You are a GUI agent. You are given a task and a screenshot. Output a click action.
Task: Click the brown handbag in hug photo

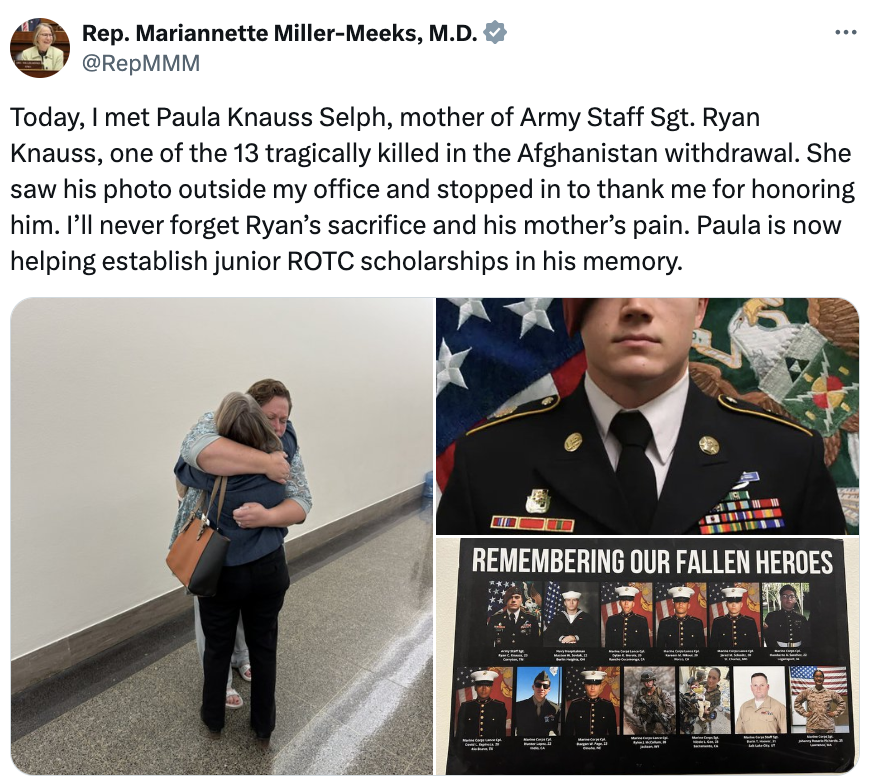click(x=197, y=556)
